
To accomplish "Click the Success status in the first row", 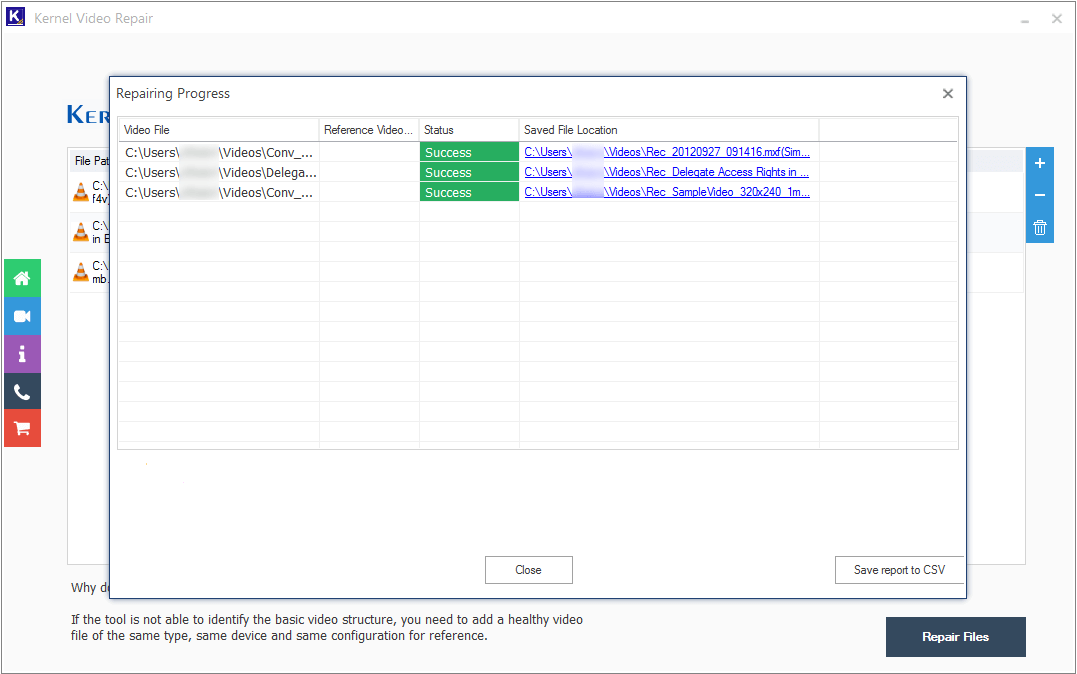I will 469,153.
